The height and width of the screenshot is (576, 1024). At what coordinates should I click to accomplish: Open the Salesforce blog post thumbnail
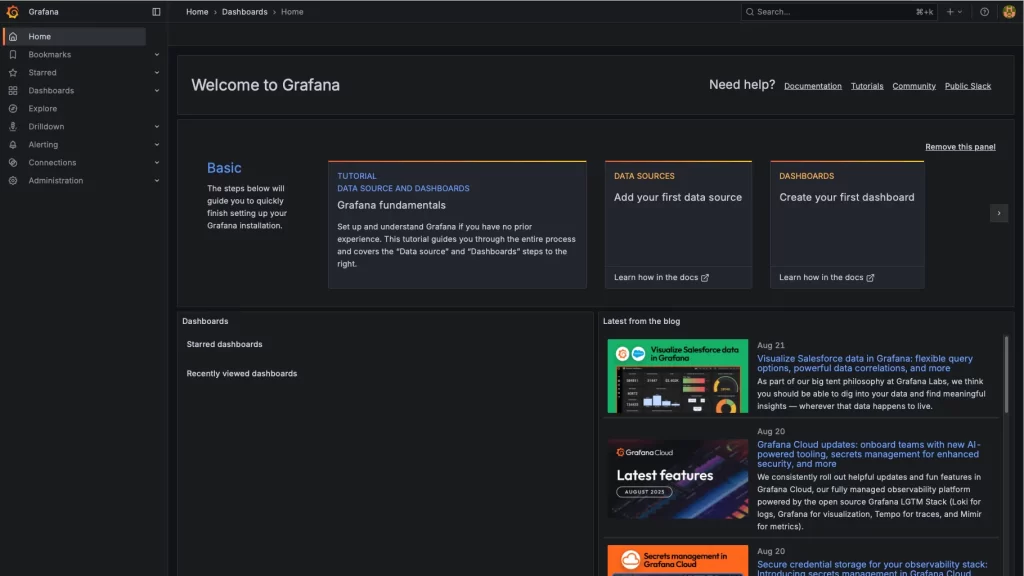pyautogui.click(x=677, y=376)
